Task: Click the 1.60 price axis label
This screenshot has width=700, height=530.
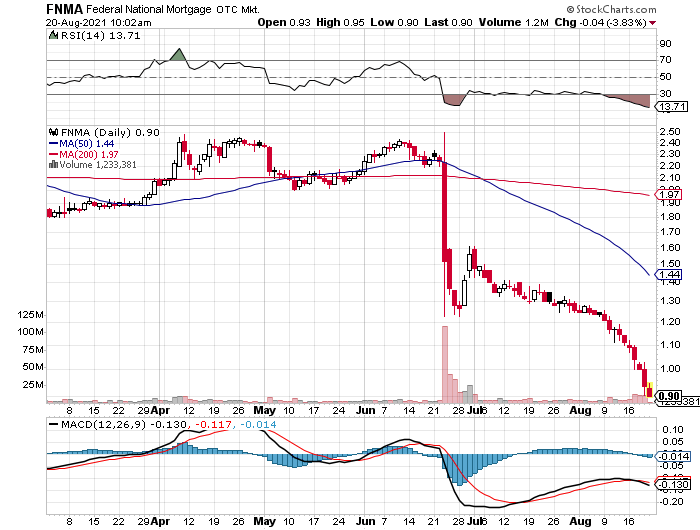Action: tap(670, 247)
